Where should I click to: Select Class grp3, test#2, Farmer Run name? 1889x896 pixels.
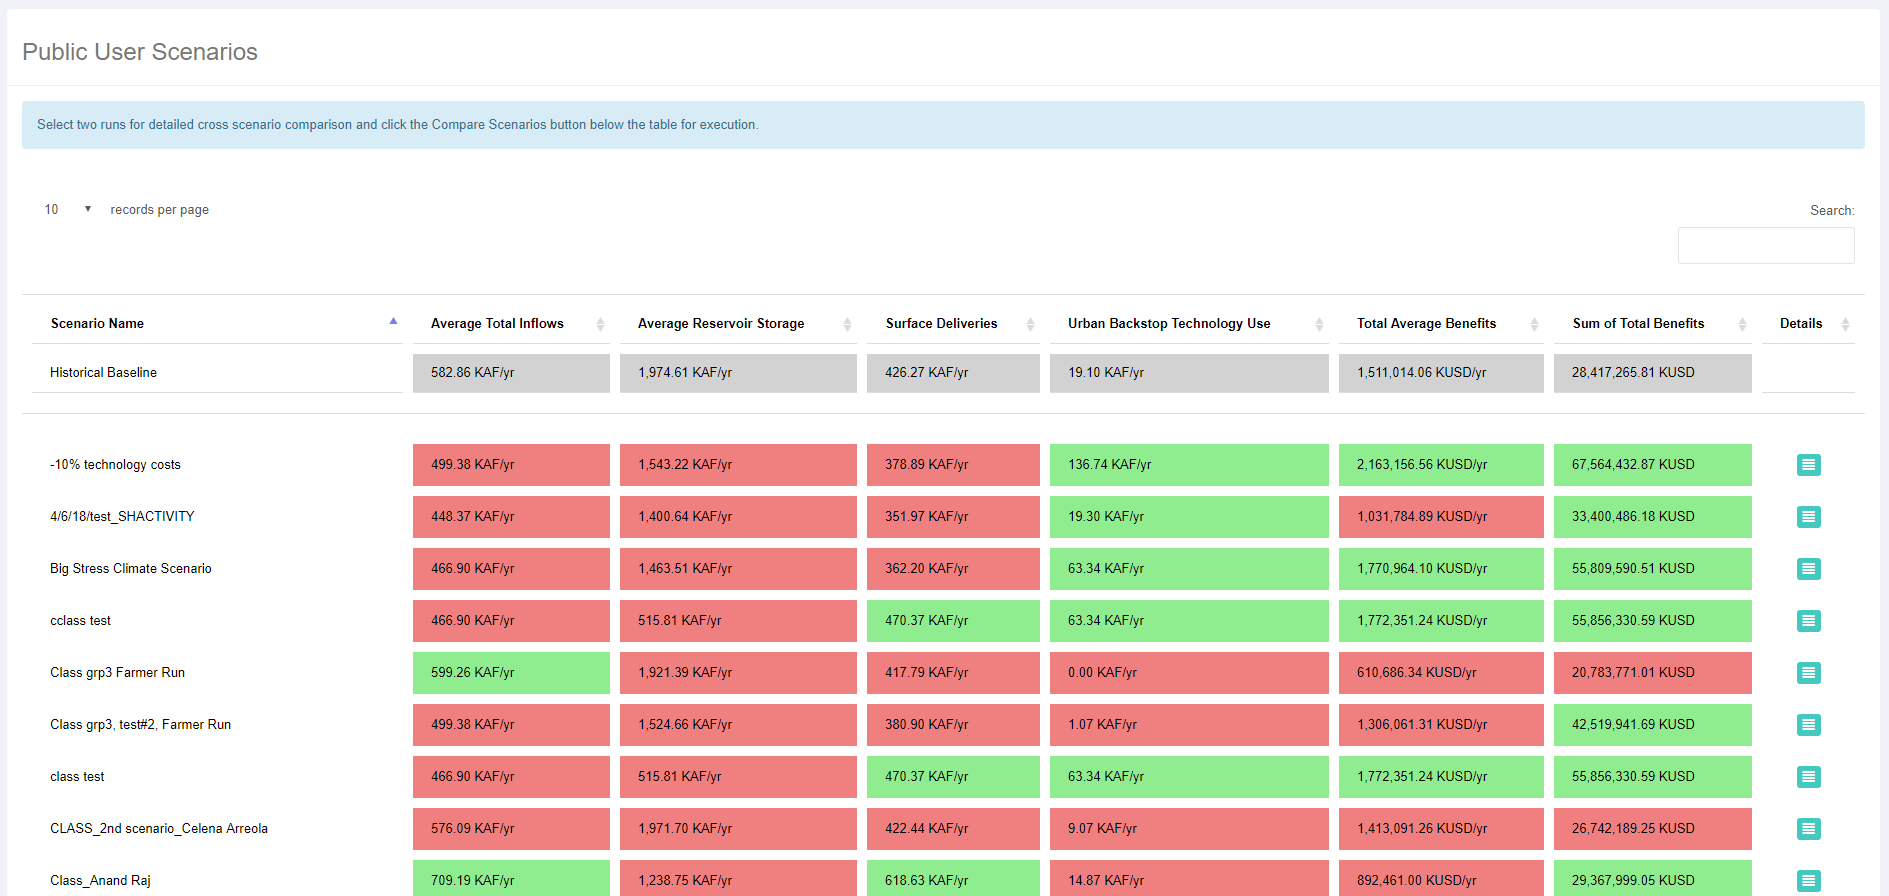point(140,725)
